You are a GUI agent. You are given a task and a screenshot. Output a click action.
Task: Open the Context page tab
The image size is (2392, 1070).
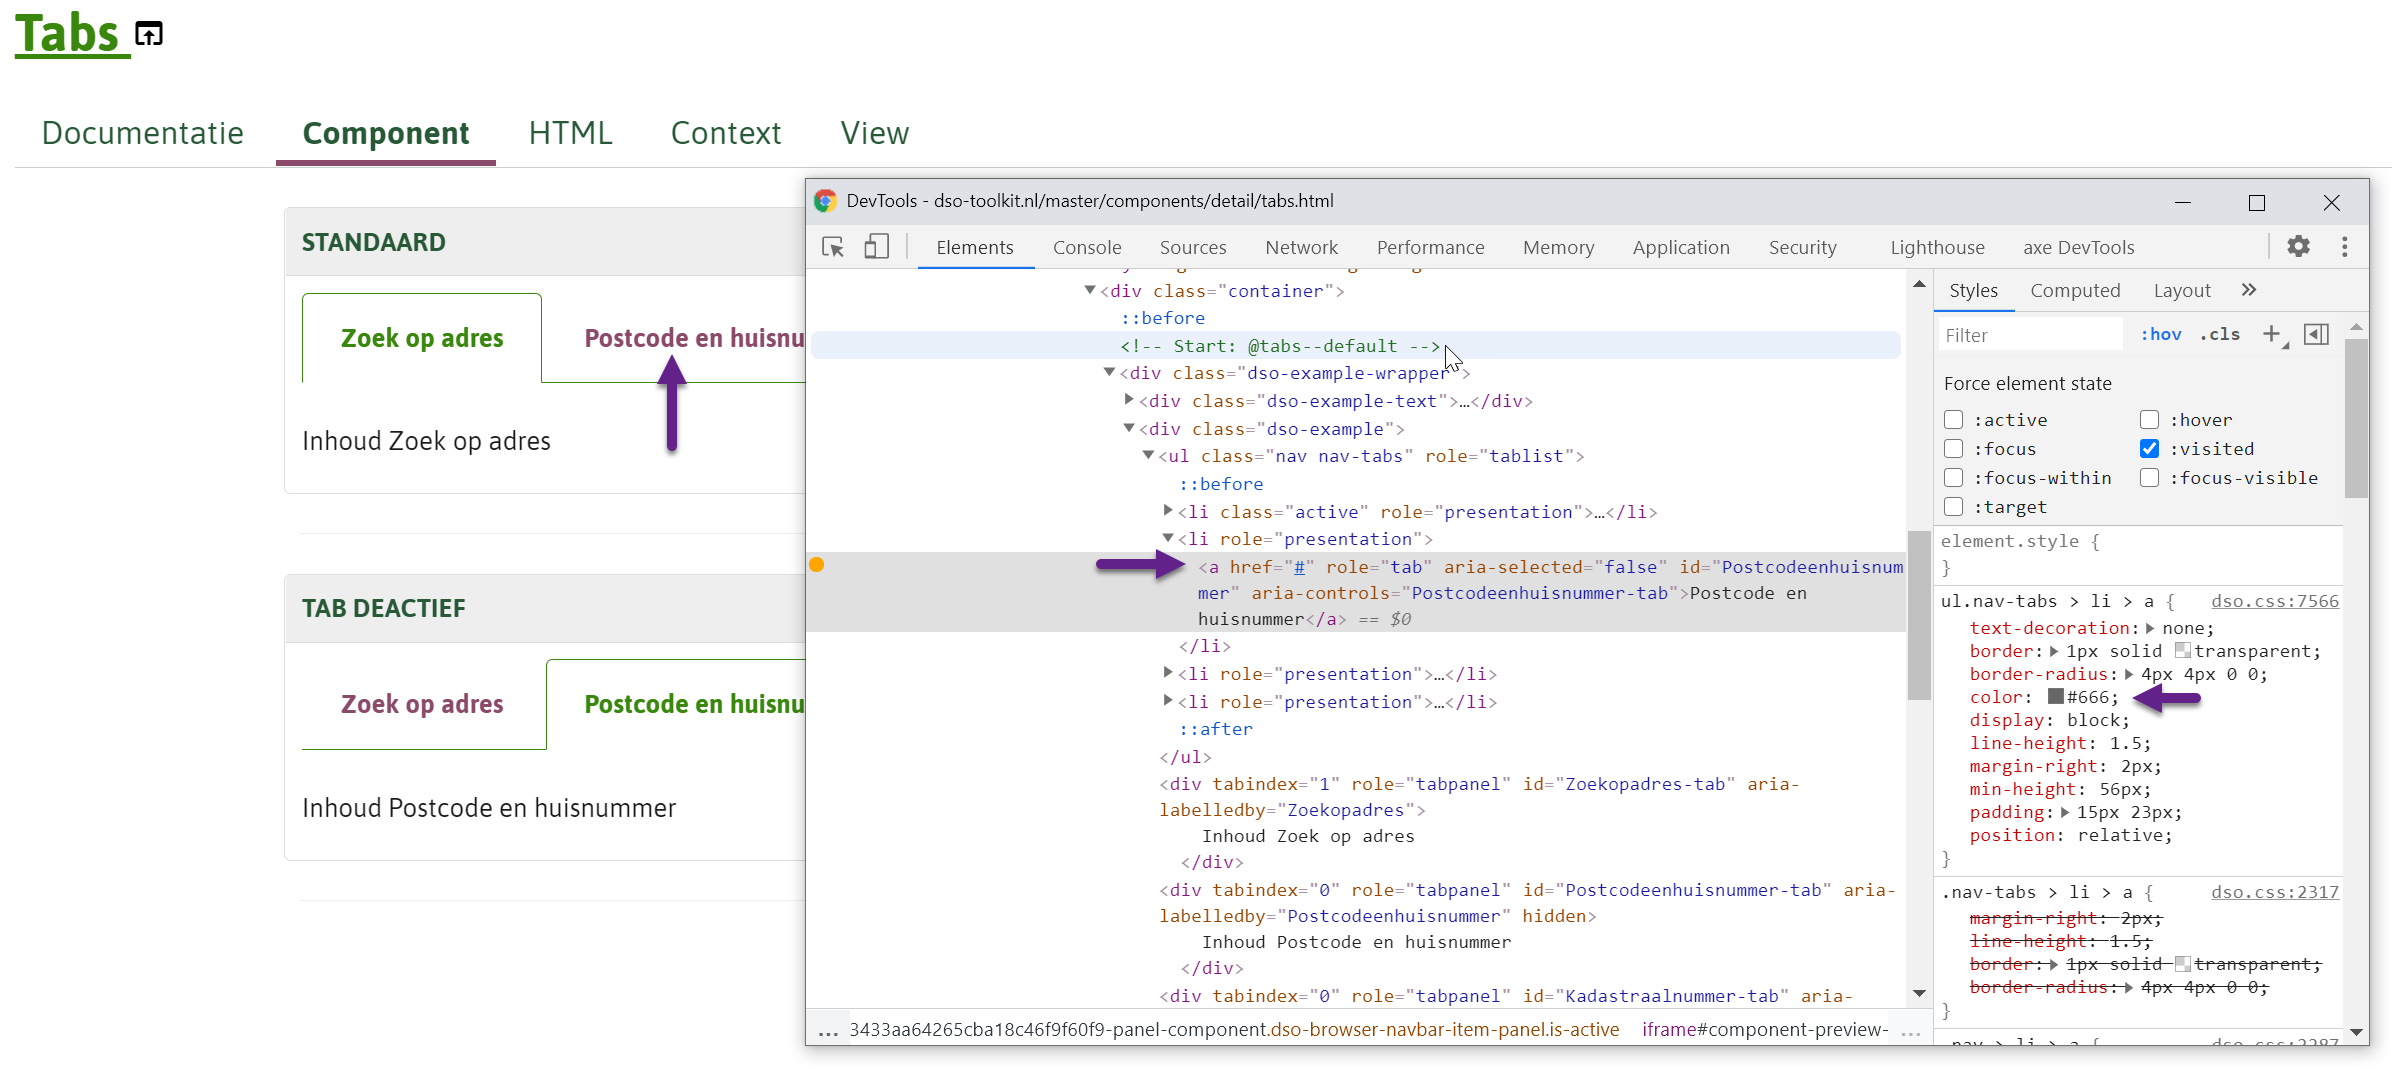tap(725, 133)
